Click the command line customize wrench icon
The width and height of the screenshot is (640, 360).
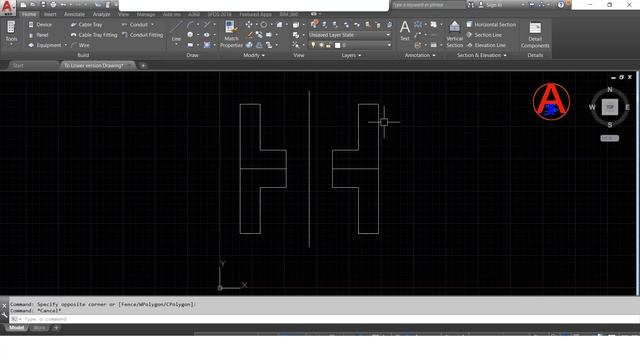tap(4, 315)
